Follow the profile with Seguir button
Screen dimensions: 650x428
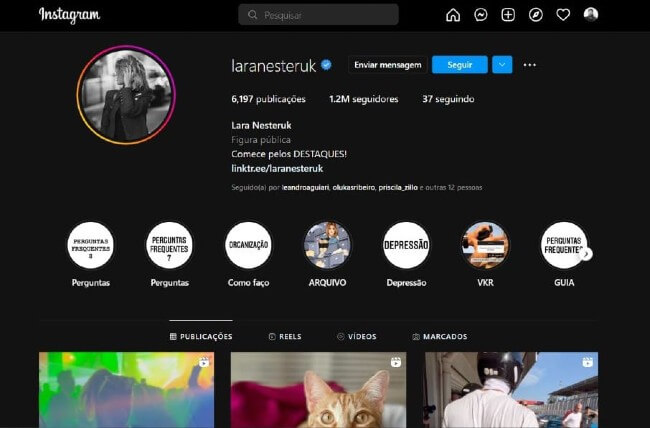[x=460, y=65]
